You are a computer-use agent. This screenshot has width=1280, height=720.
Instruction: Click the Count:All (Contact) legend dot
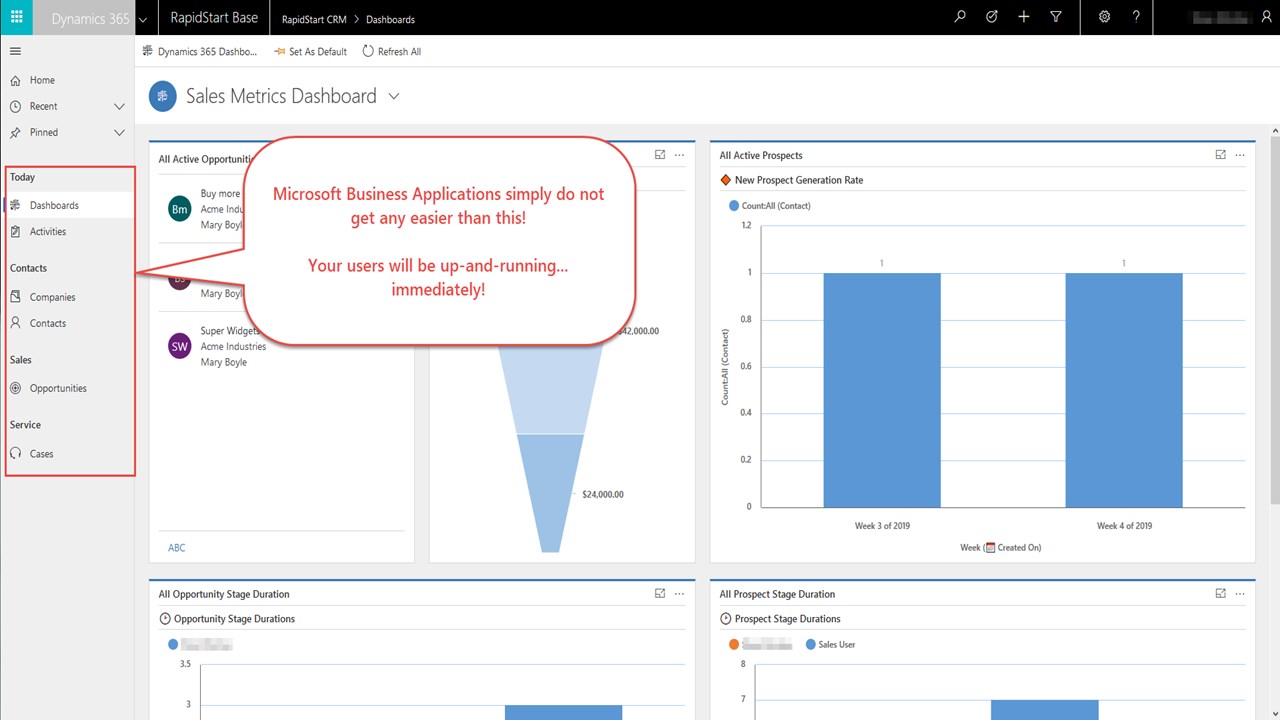coord(734,206)
